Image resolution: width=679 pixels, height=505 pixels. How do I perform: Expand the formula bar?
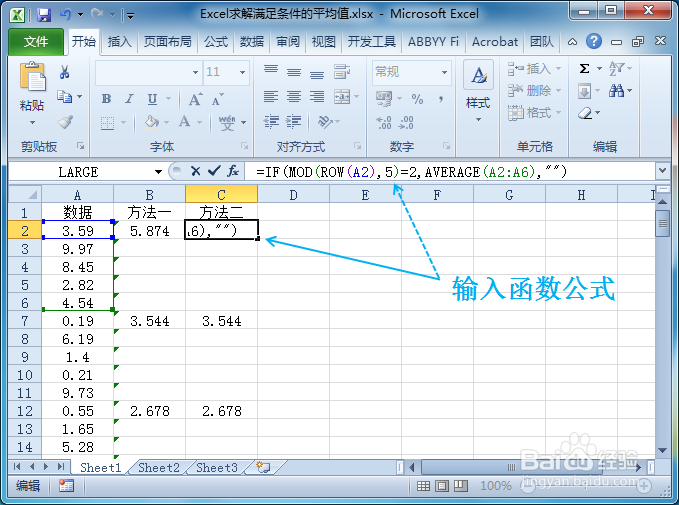(x=662, y=171)
